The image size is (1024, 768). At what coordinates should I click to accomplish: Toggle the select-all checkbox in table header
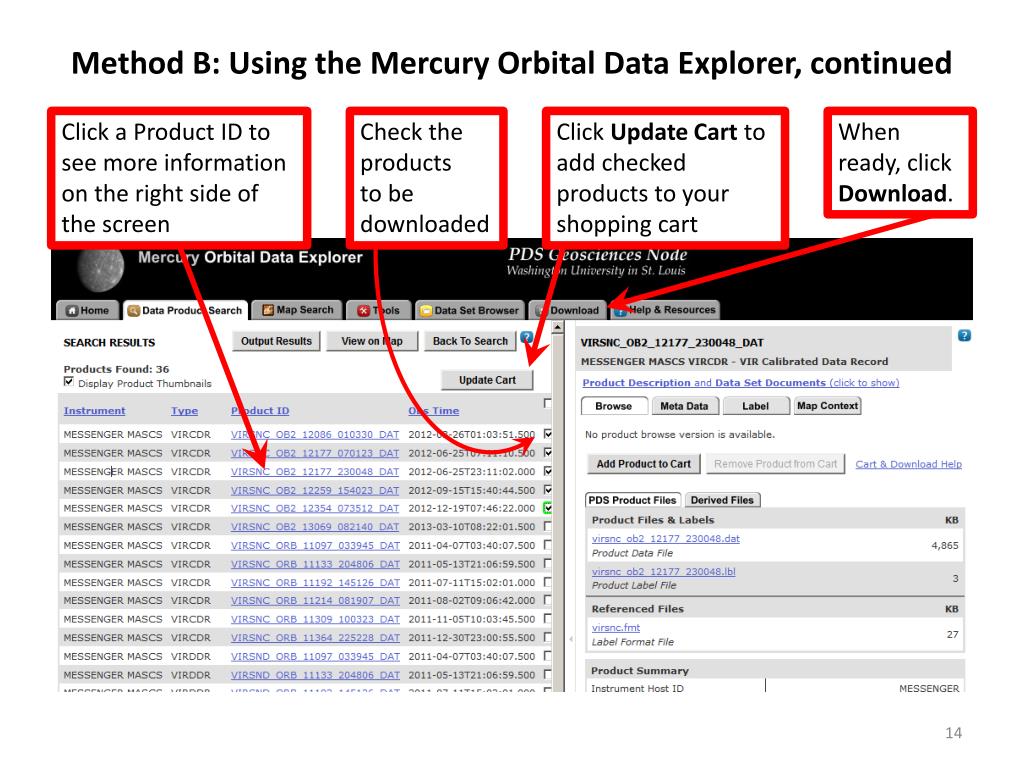pyautogui.click(x=547, y=404)
